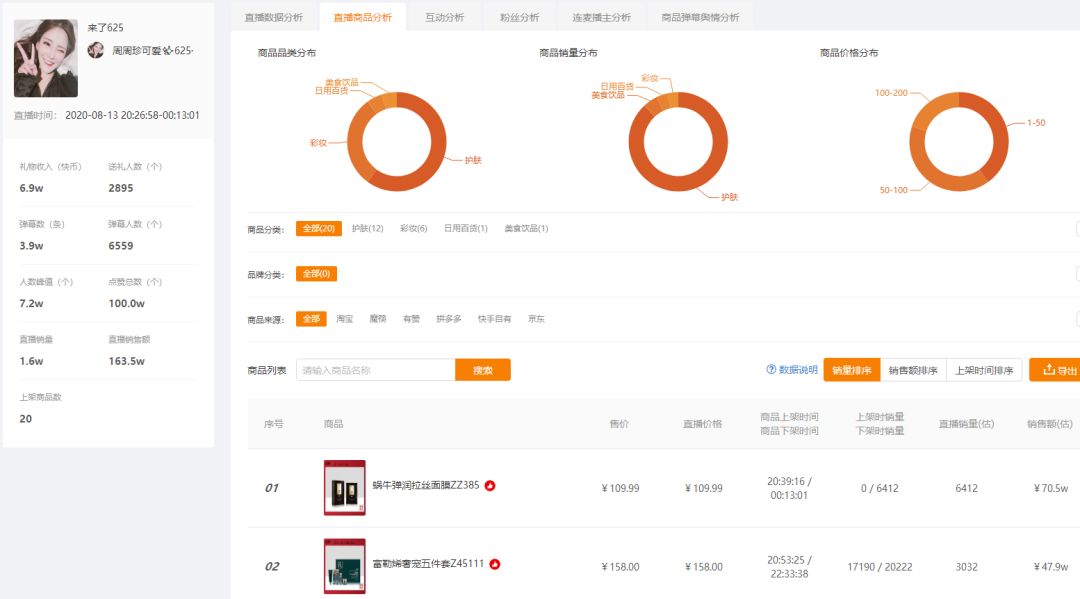Viewport: 1080px width, 599px height.
Task: Select the 日用百货(1) category filter
Action: coord(464,228)
